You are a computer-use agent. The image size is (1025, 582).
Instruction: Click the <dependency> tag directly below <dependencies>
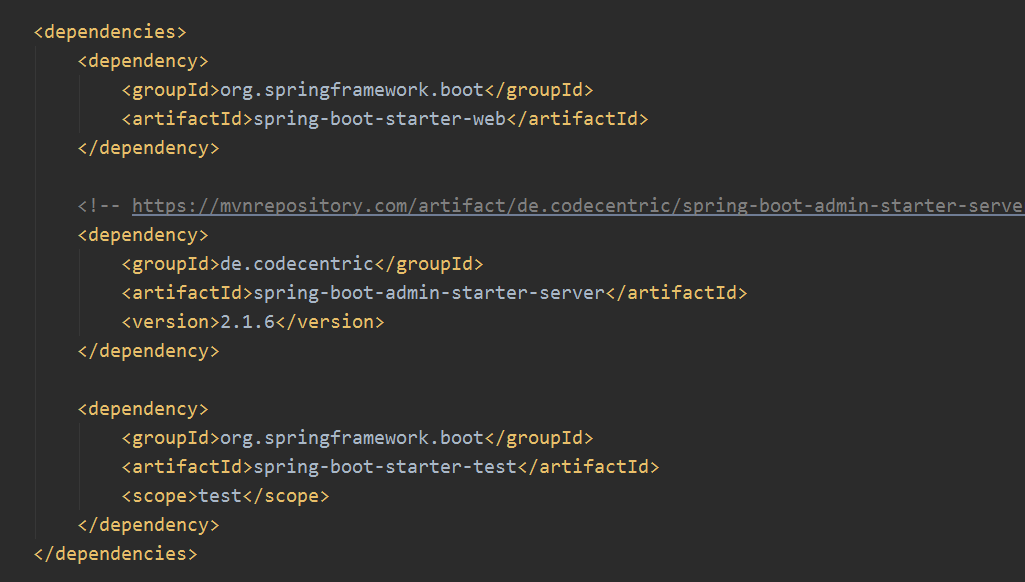[143, 61]
